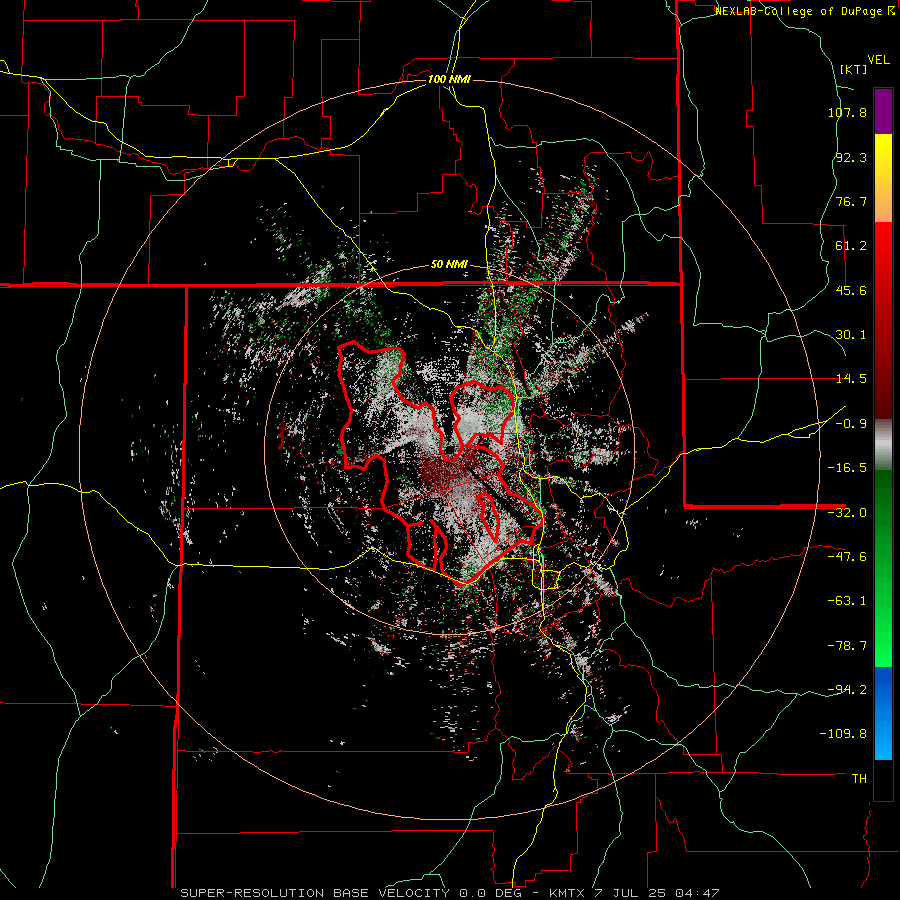Click the -63.1 velocity scale value
The image size is (900, 900).
tap(847, 601)
